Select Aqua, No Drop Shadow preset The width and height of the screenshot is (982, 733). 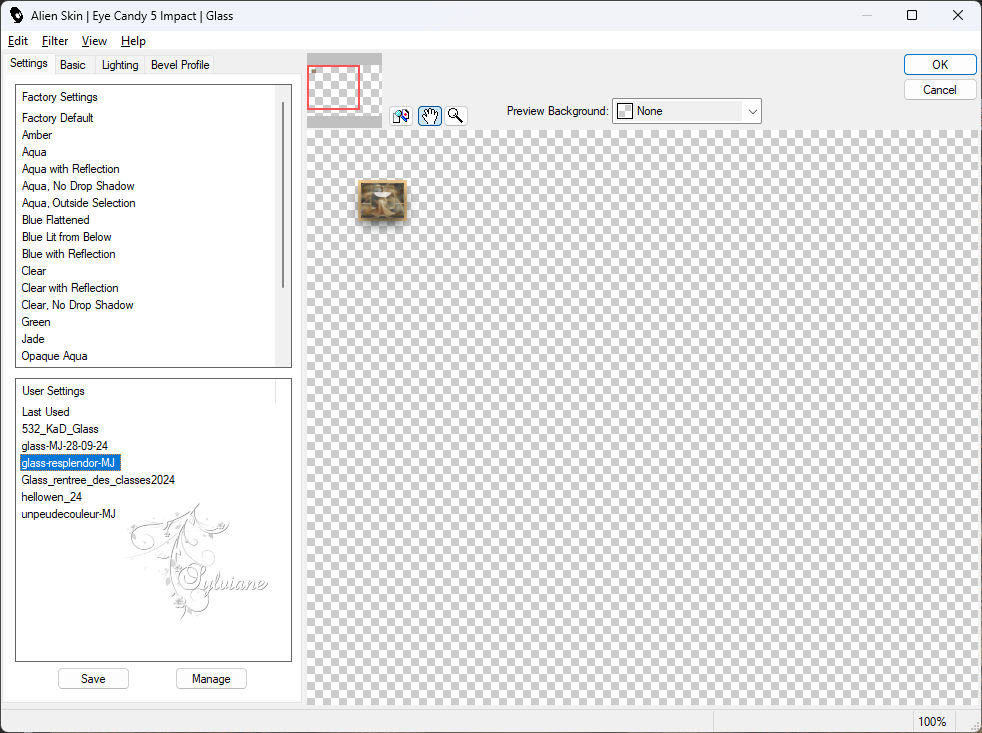78,185
